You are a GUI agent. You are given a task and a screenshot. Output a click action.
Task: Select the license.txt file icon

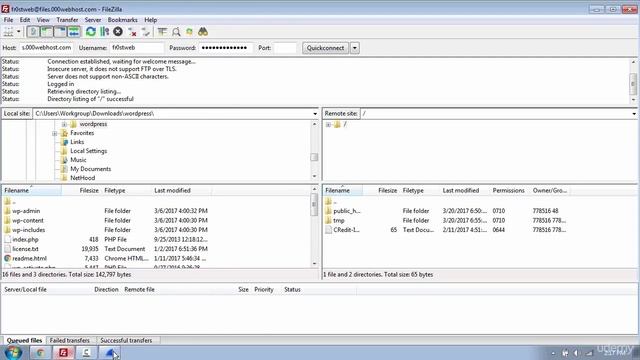tap(7, 249)
